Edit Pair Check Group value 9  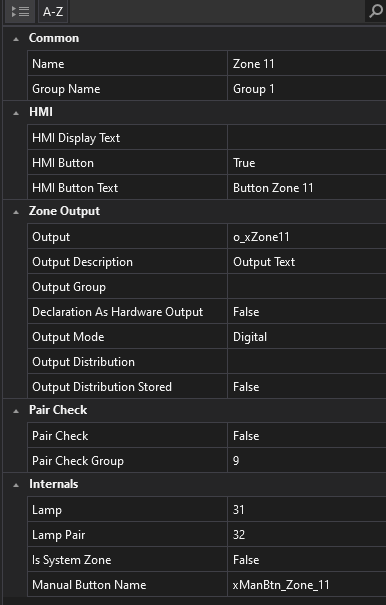[x=307, y=461]
